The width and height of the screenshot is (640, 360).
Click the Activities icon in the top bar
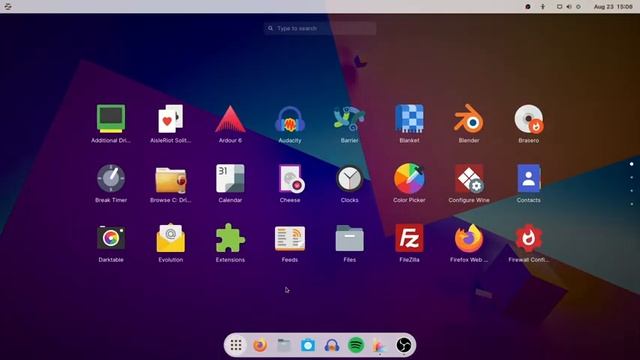pos(8,6)
